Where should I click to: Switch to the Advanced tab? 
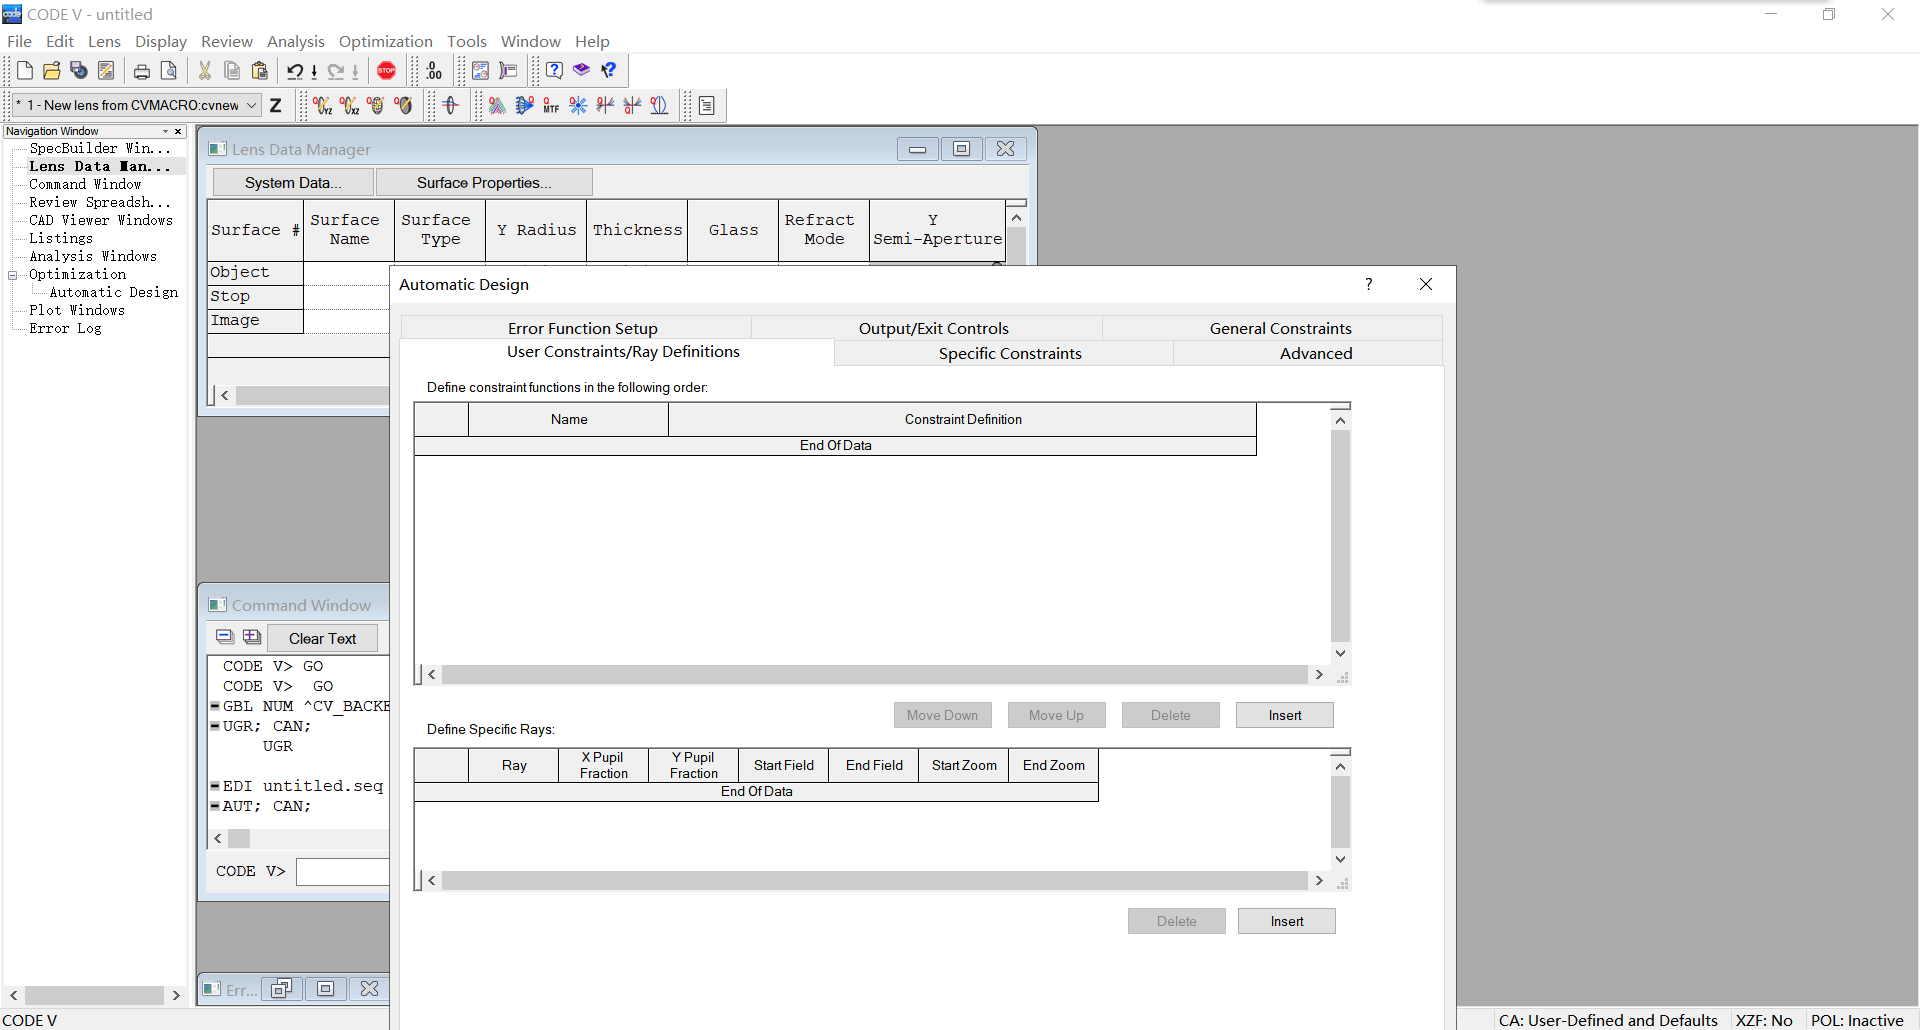click(x=1315, y=353)
